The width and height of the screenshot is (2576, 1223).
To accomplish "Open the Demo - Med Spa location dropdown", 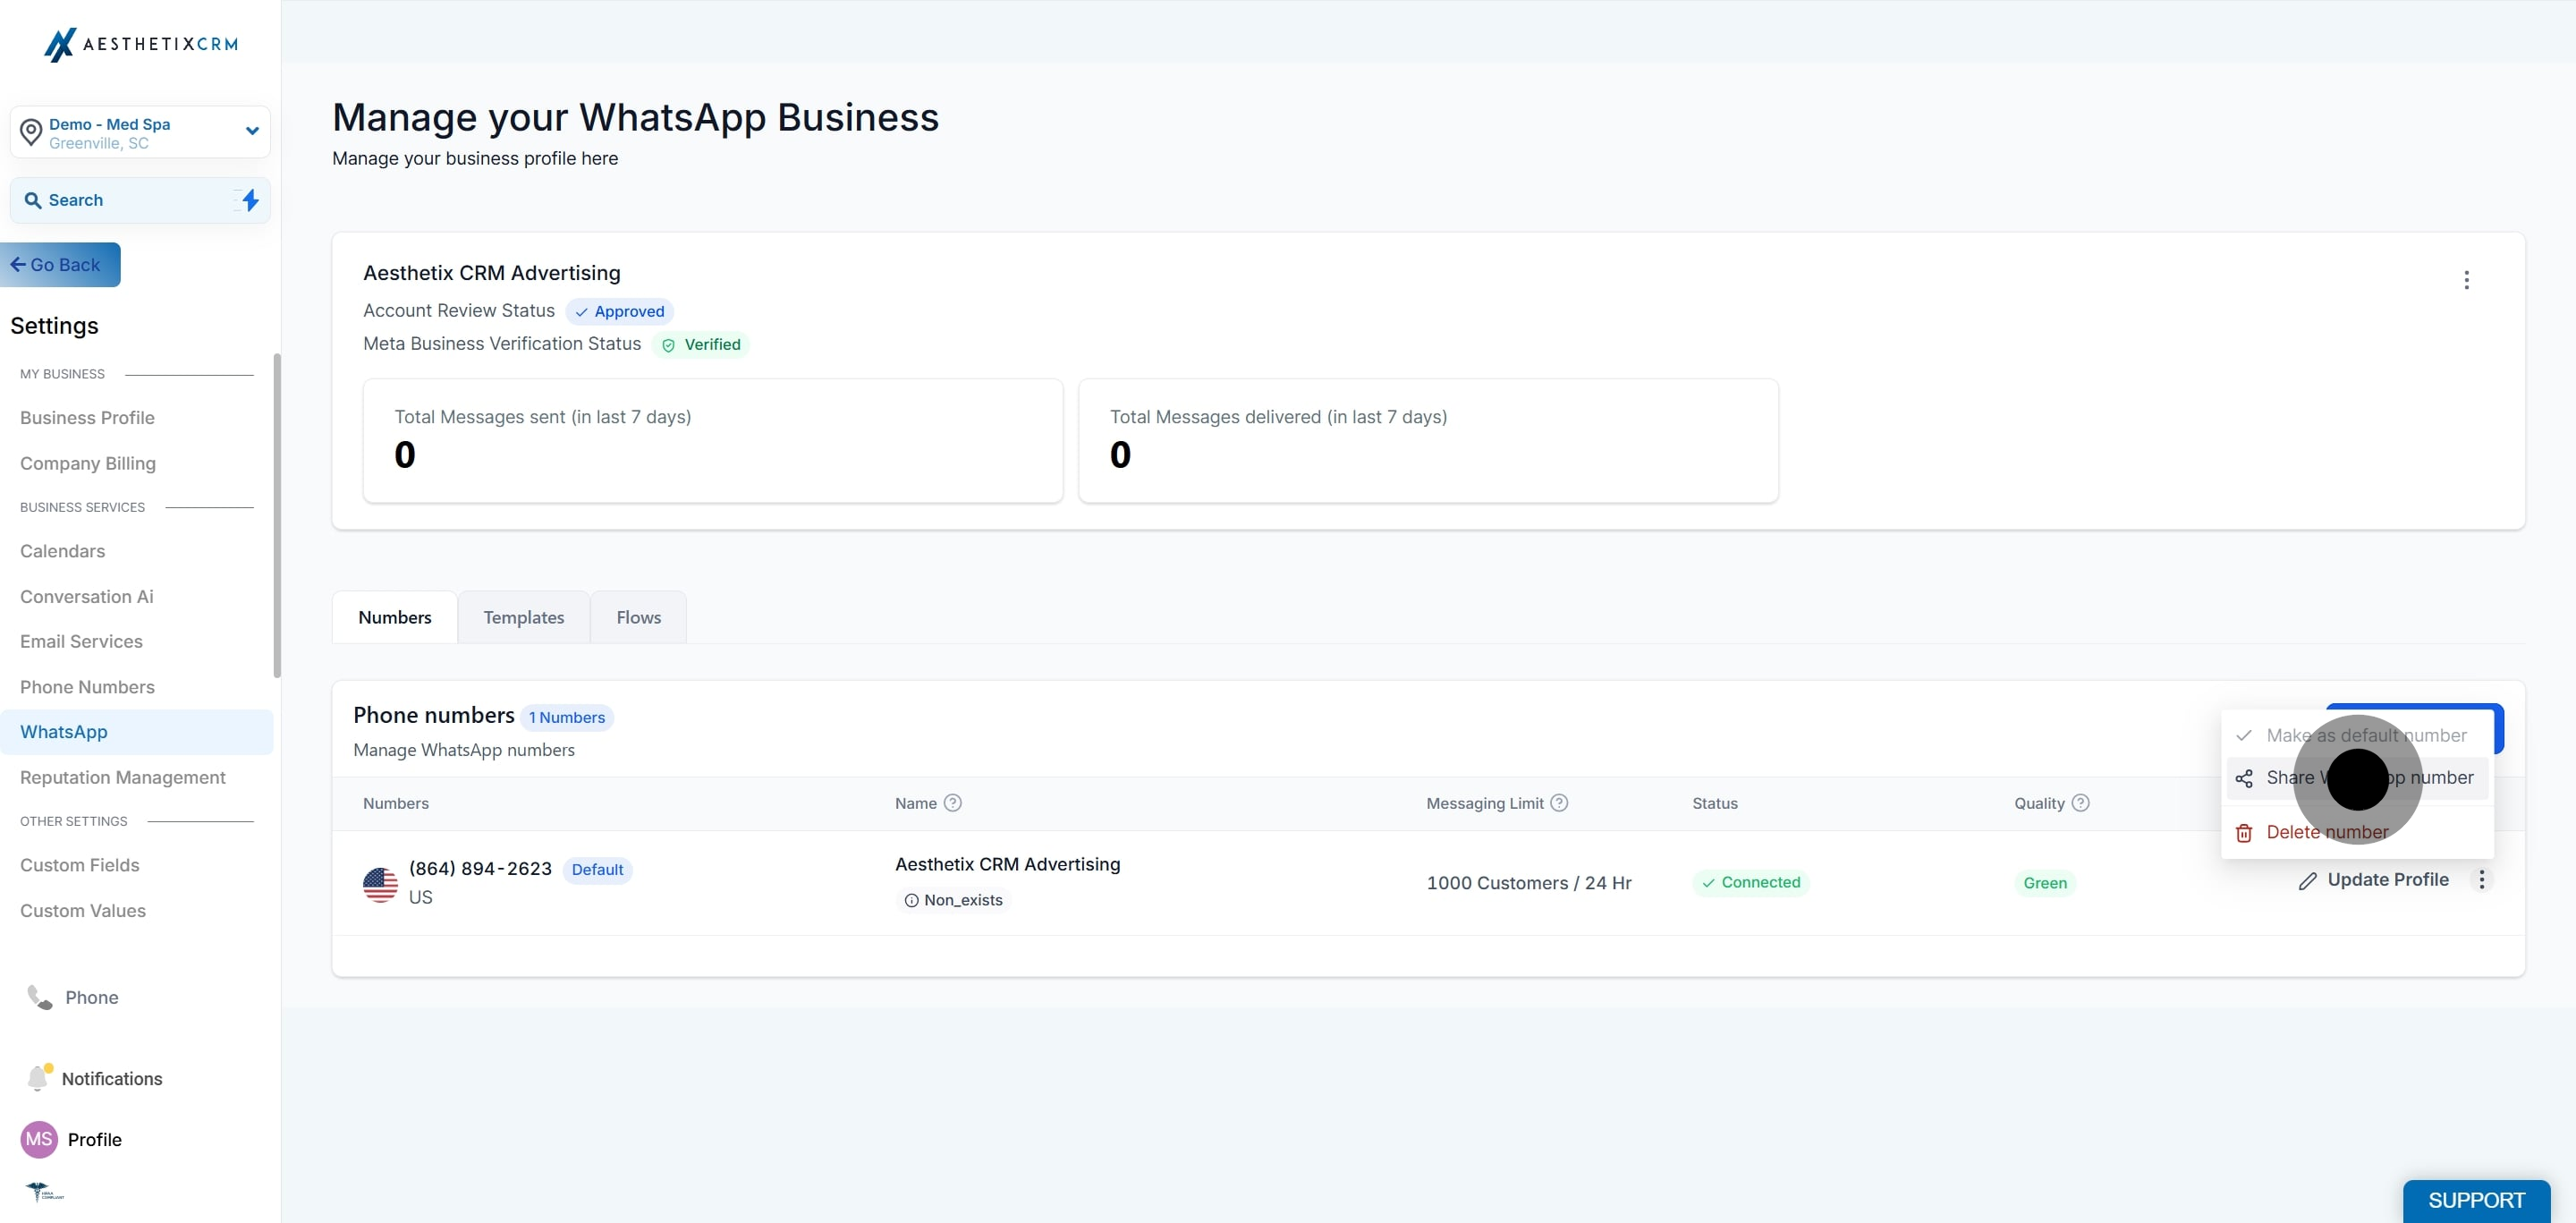I will pyautogui.click(x=140, y=132).
